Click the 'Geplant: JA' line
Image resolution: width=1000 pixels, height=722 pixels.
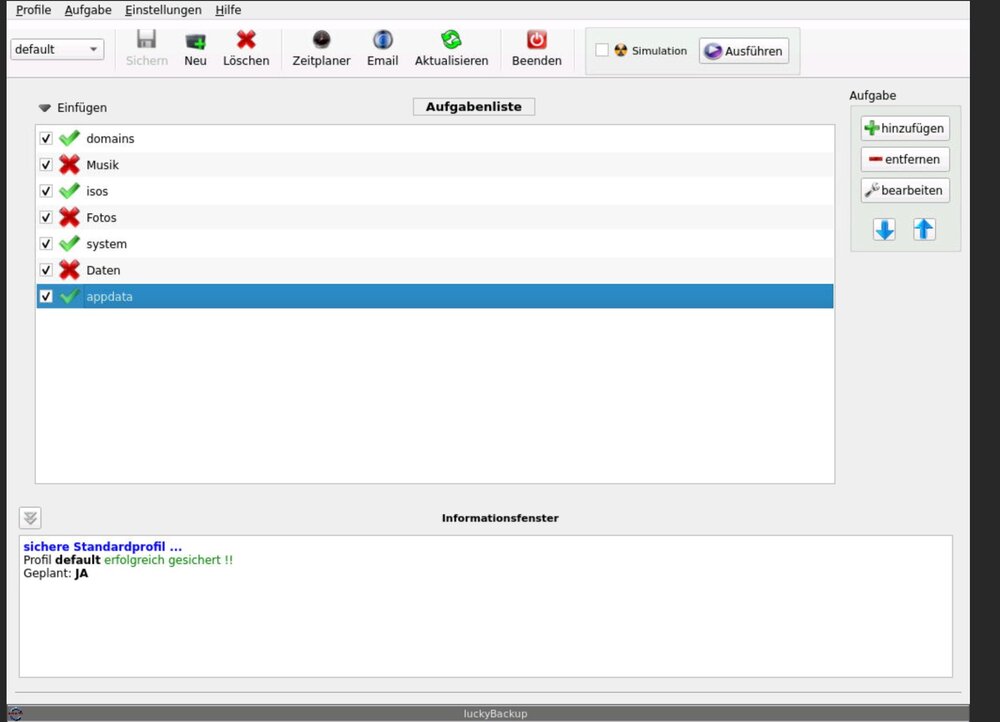(55, 573)
